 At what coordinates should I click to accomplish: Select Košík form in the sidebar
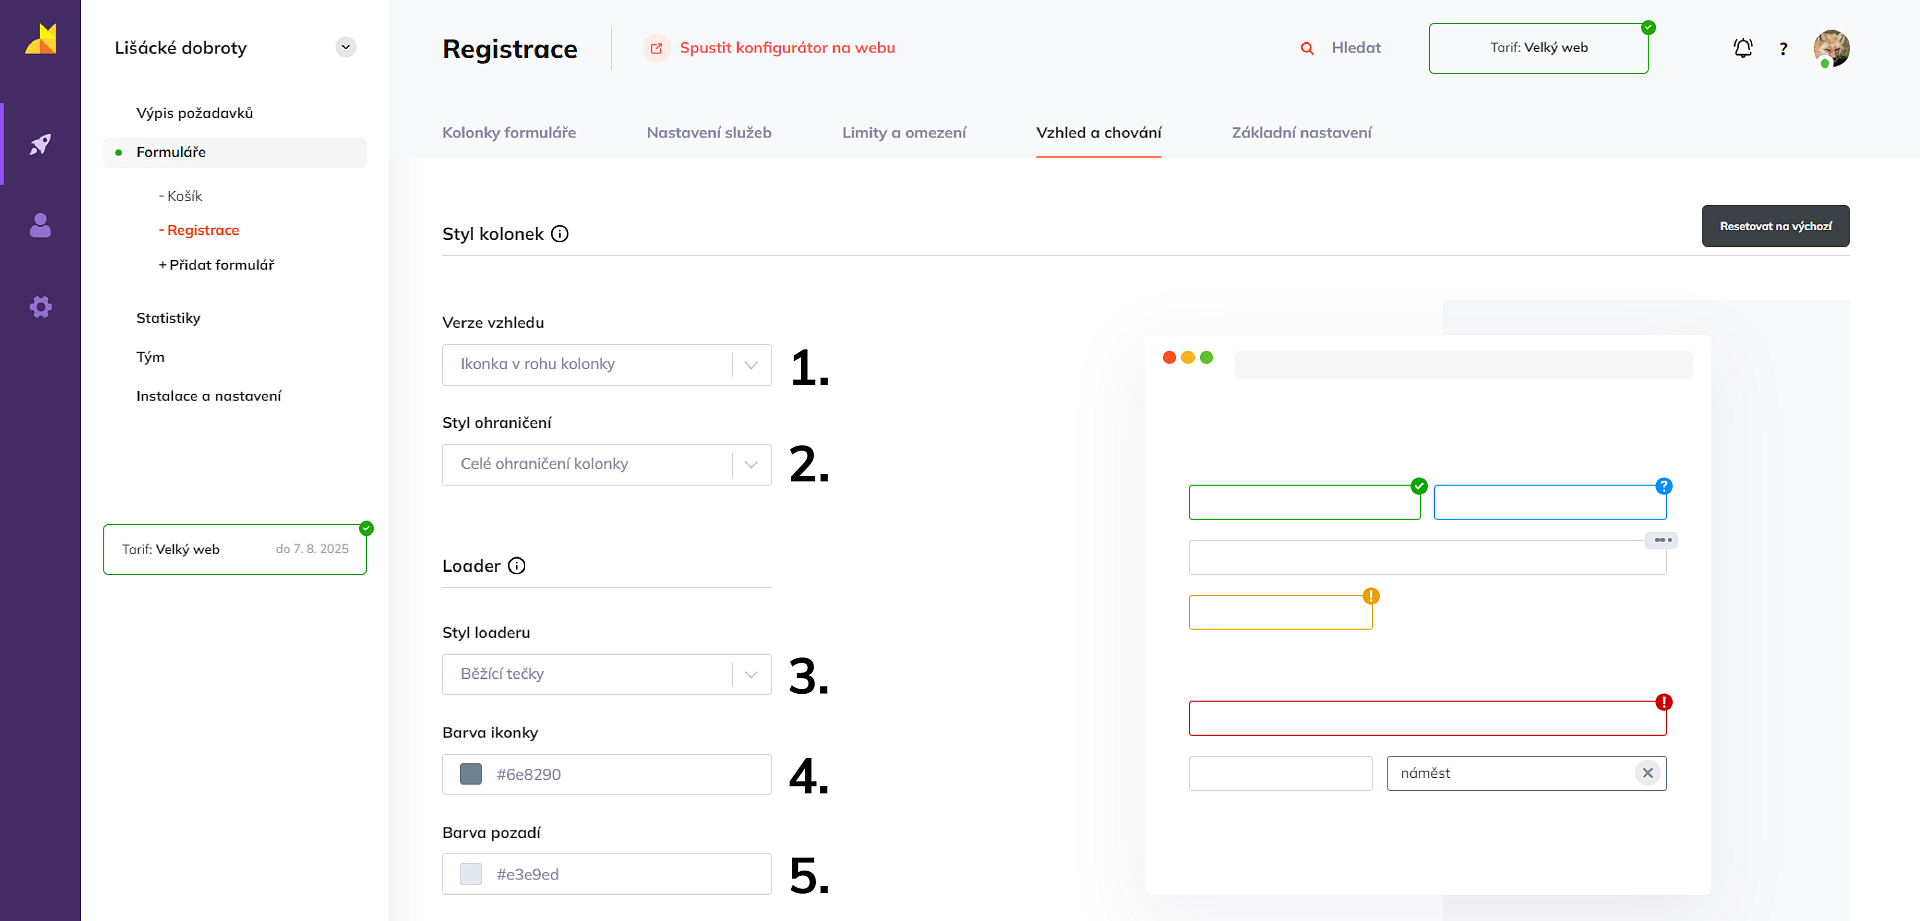pos(184,196)
